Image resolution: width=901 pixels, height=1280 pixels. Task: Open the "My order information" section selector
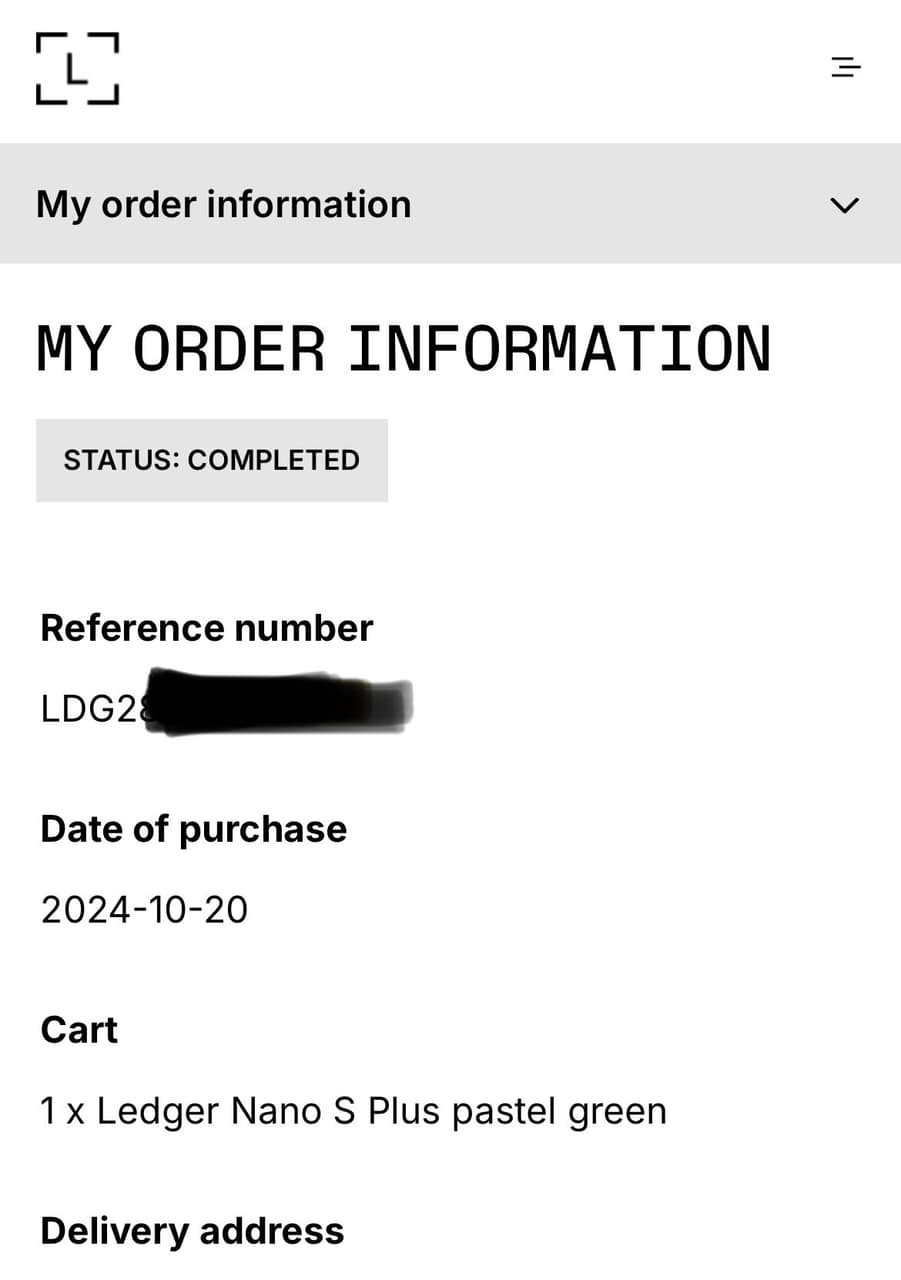224,204
